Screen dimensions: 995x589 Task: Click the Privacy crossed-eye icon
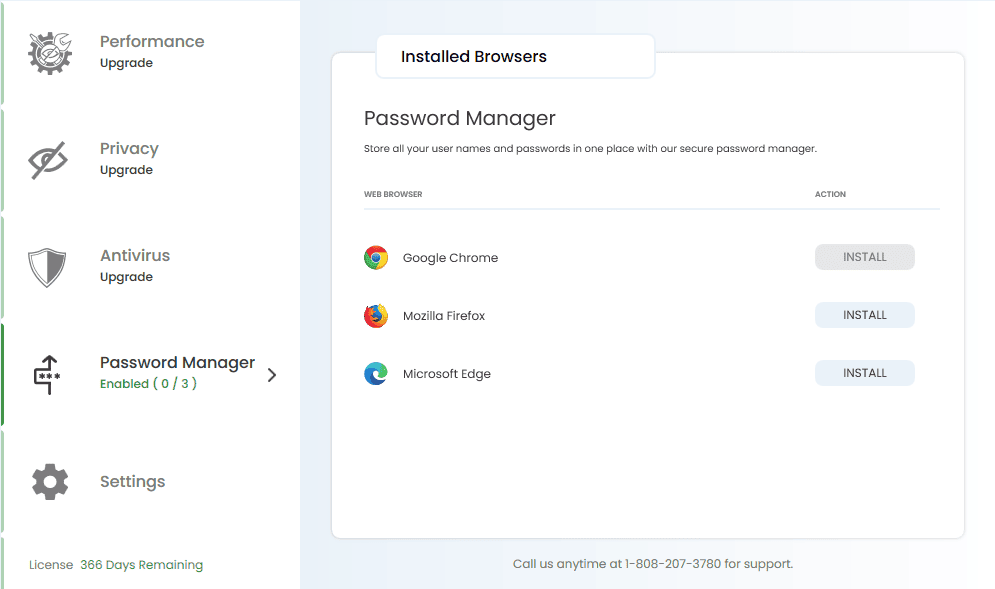point(48,160)
